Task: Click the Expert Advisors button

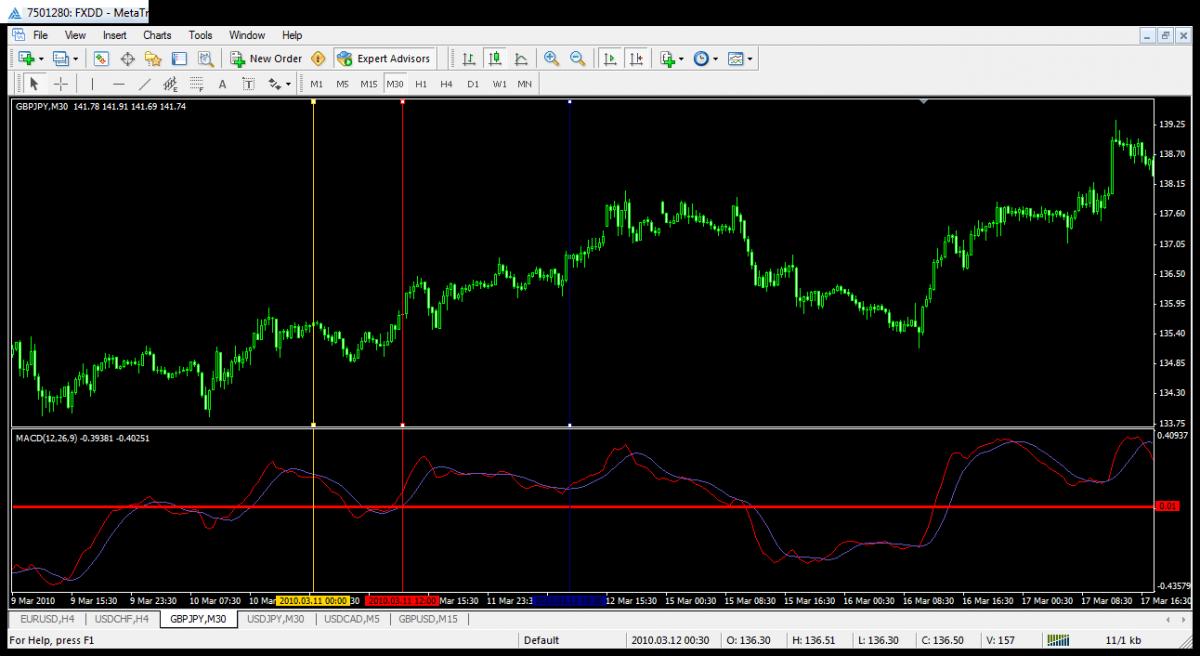Action: click(384, 59)
